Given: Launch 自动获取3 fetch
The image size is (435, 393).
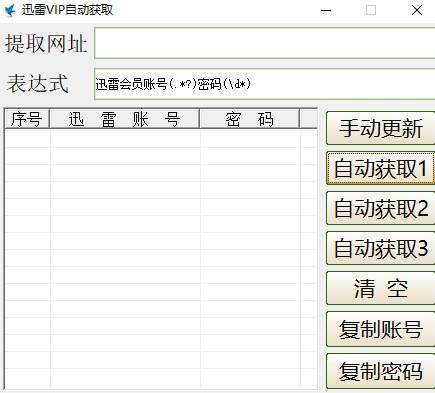Looking at the screenshot, I should click(380, 248).
